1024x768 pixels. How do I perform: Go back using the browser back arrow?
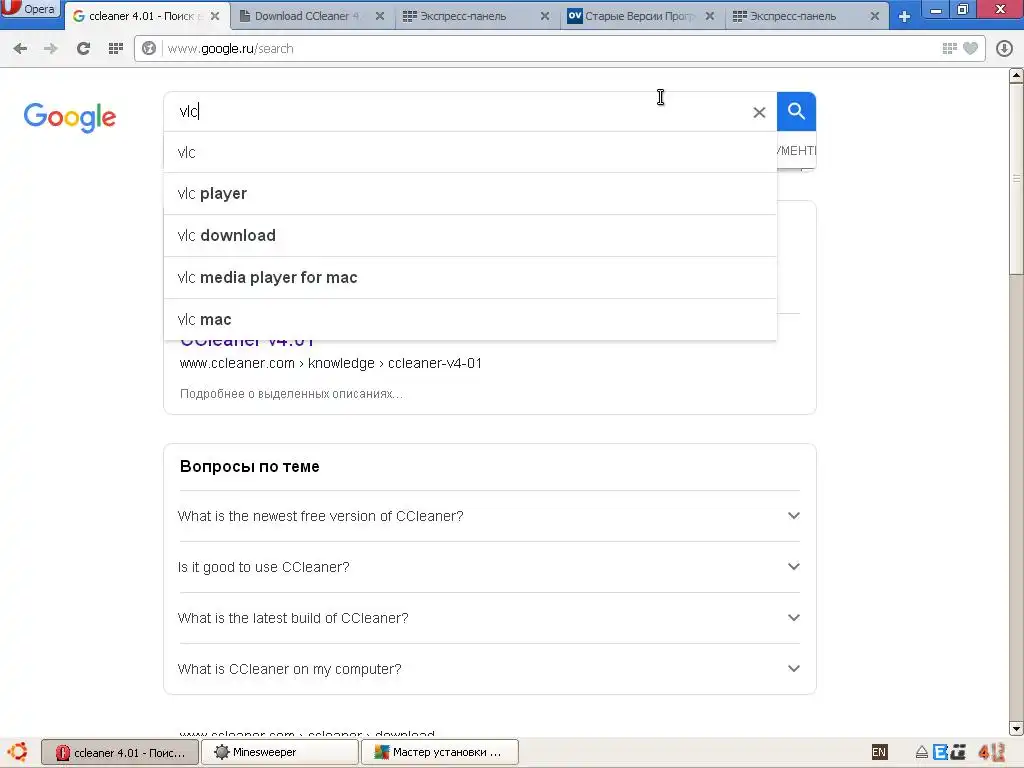click(20, 48)
